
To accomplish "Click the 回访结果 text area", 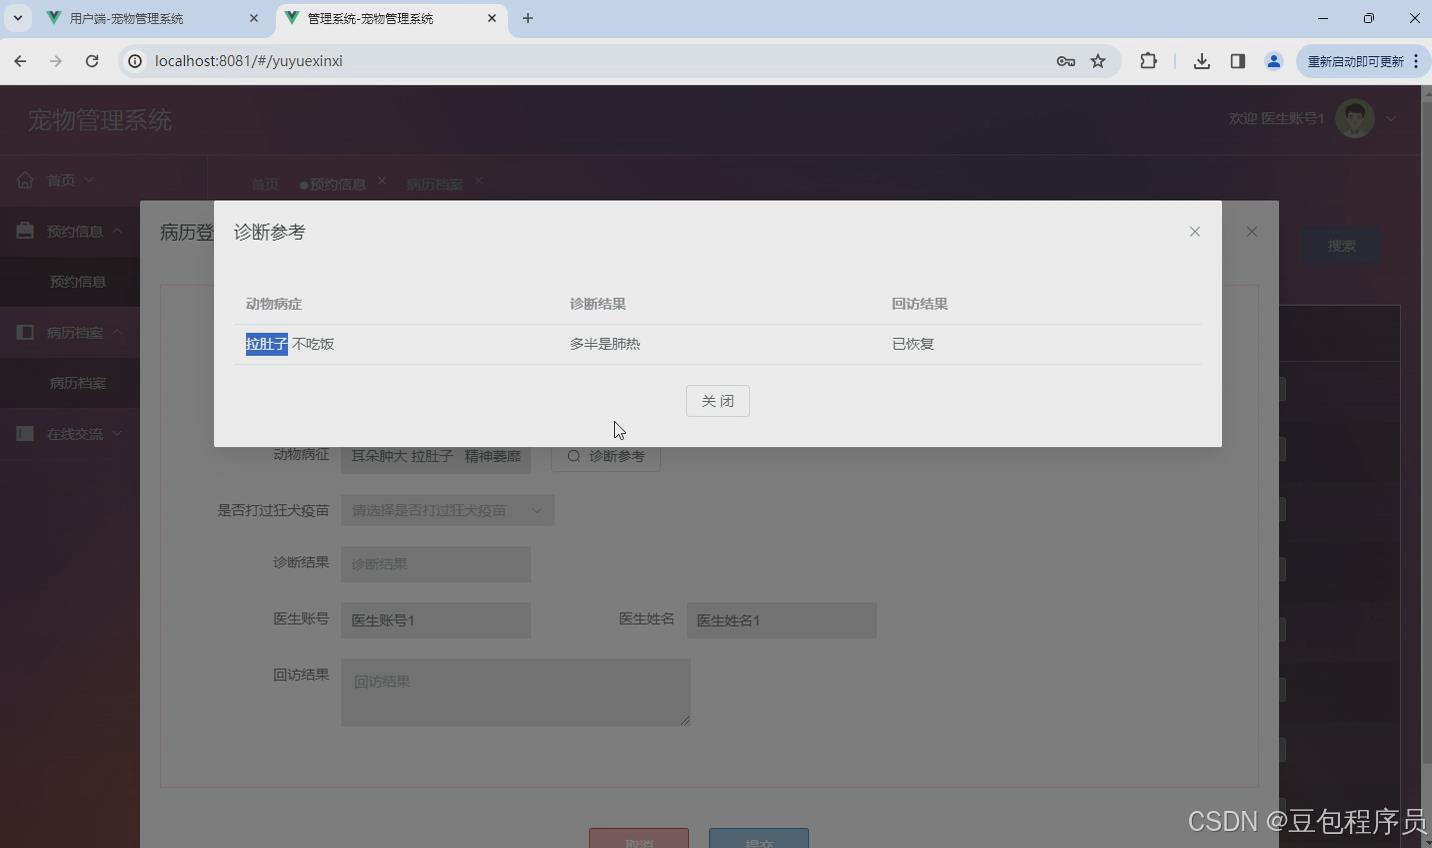I will [515, 692].
